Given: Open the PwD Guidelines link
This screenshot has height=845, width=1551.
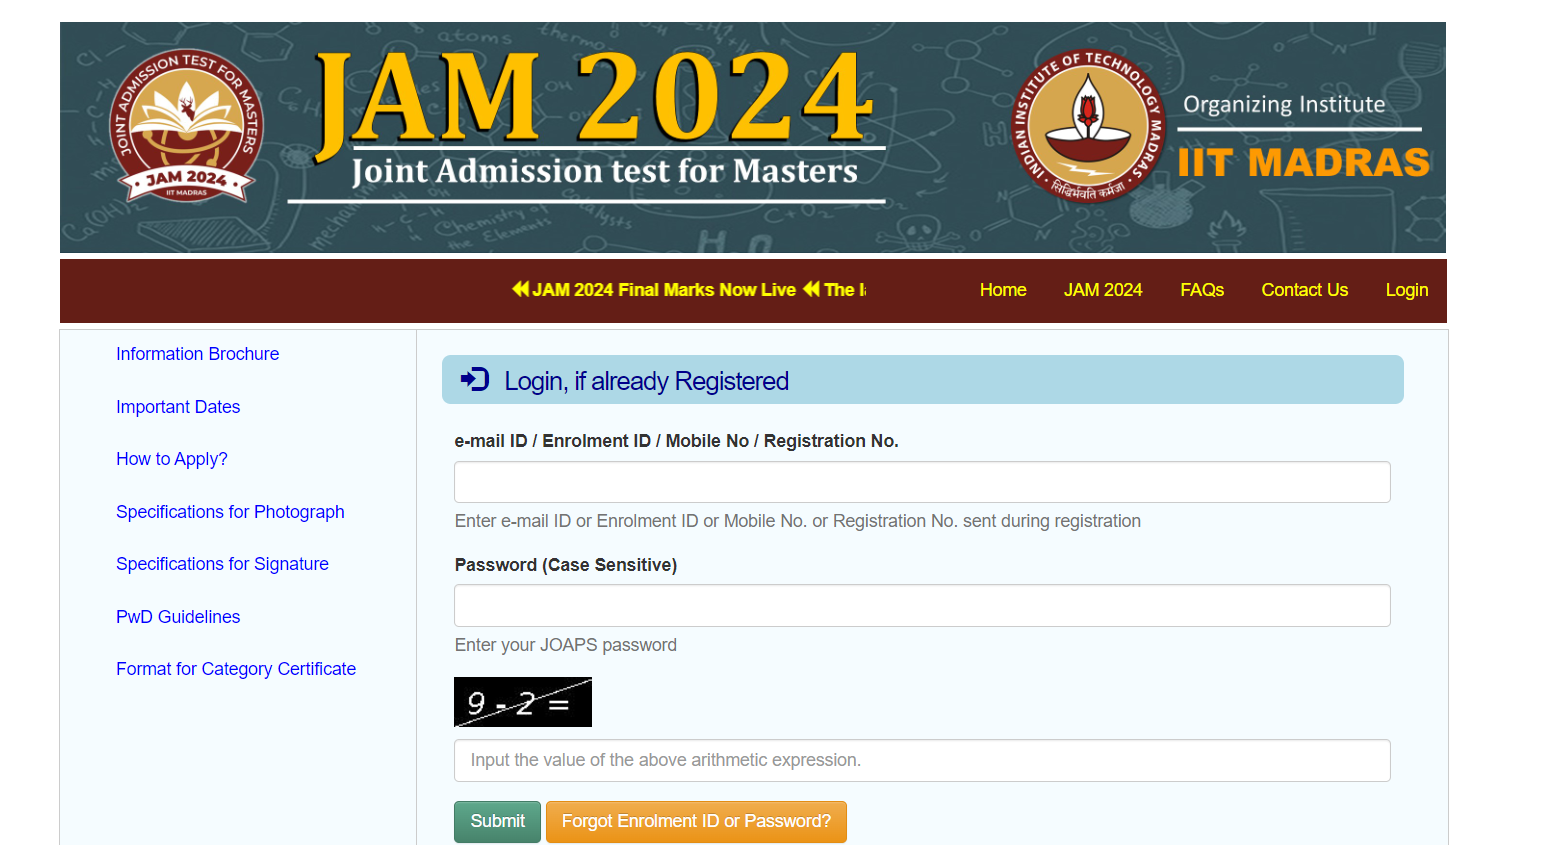Looking at the screenshot, I should point(178,617).
